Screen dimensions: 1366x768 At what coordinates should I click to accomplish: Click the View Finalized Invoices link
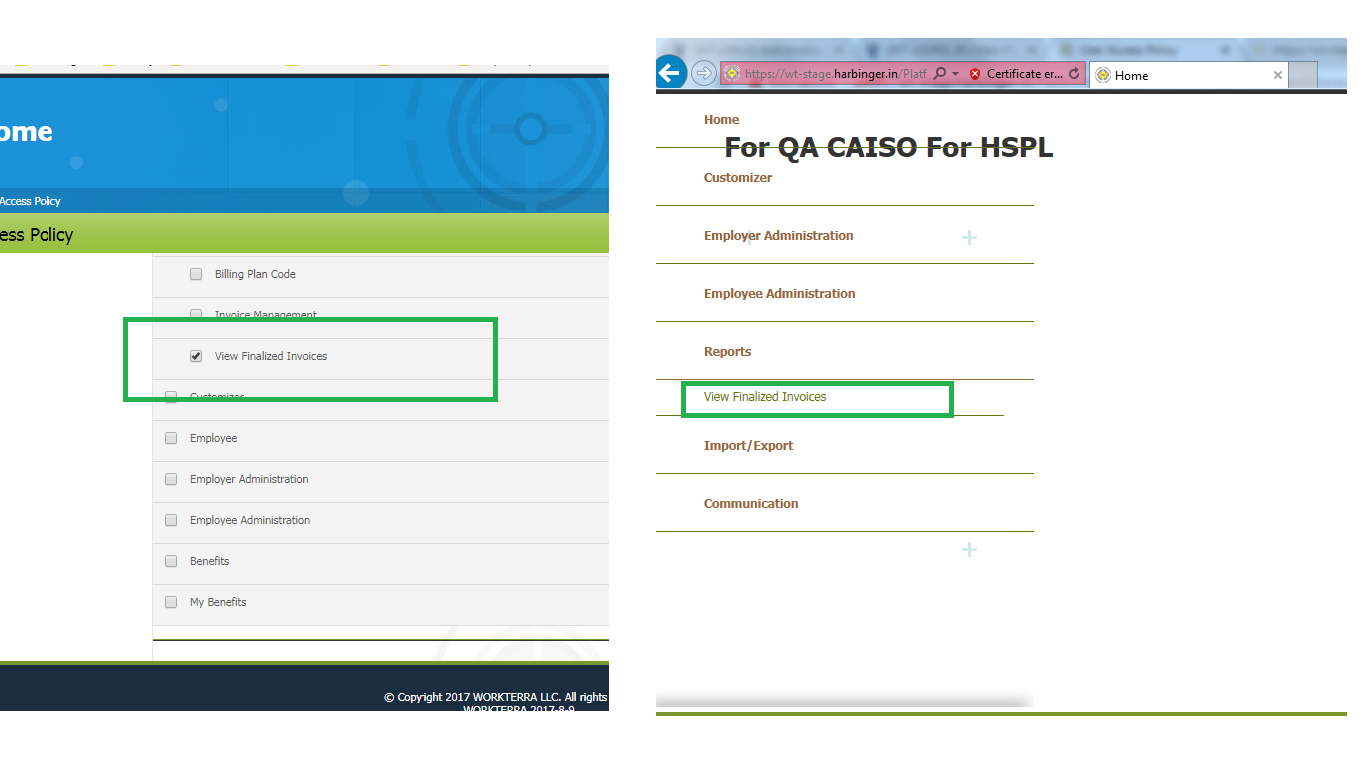(x=765, y=397)
